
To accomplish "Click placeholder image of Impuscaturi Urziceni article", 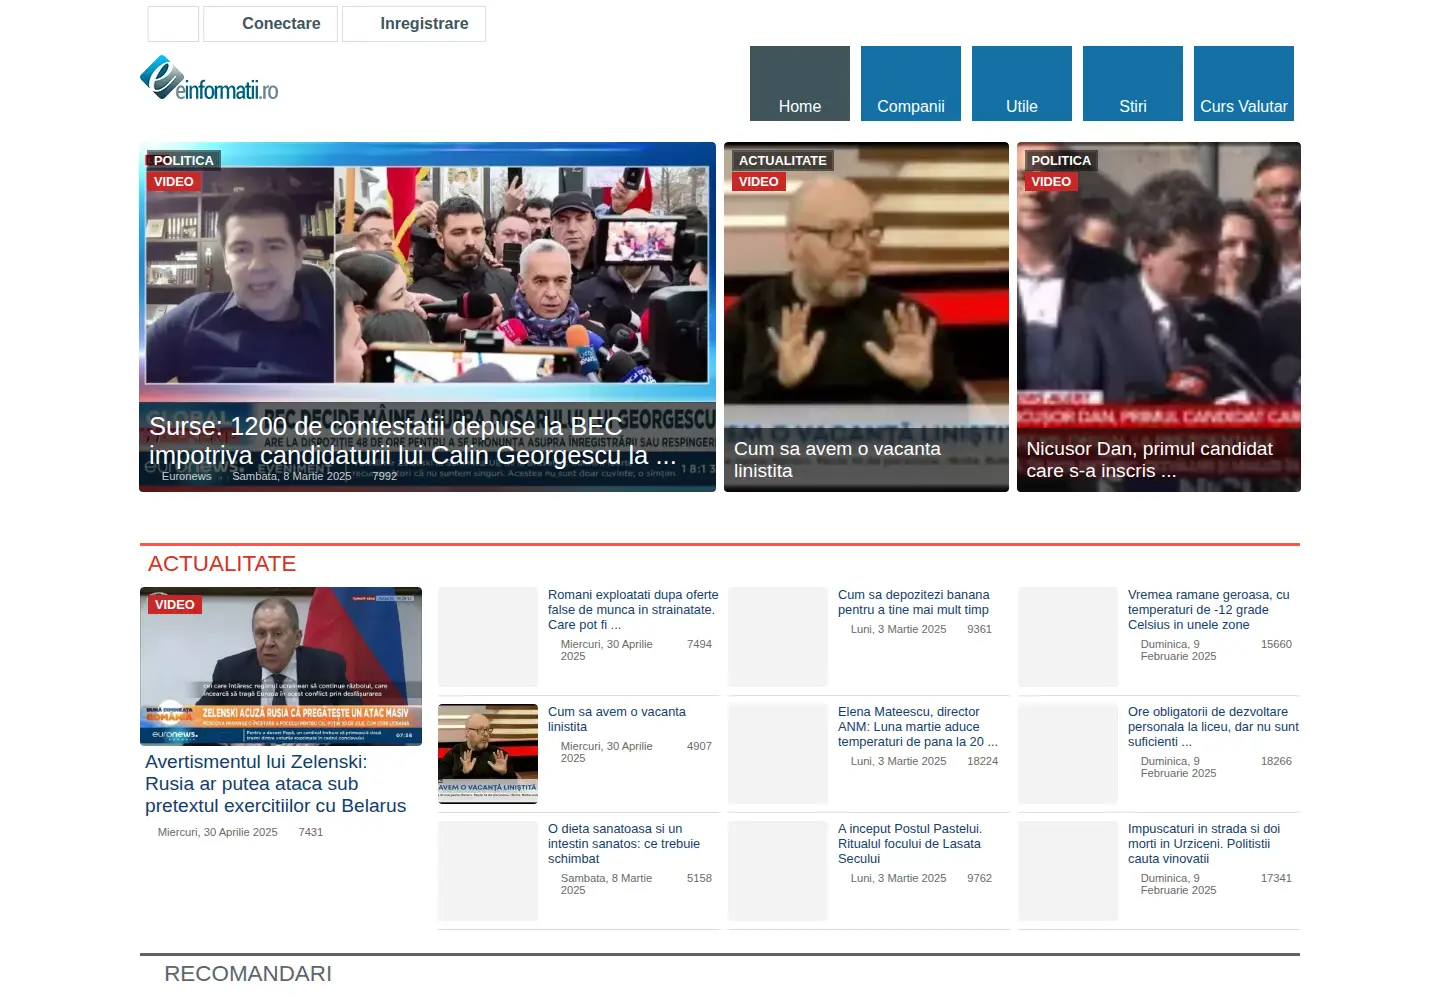I will click(x=1068, y=871).
